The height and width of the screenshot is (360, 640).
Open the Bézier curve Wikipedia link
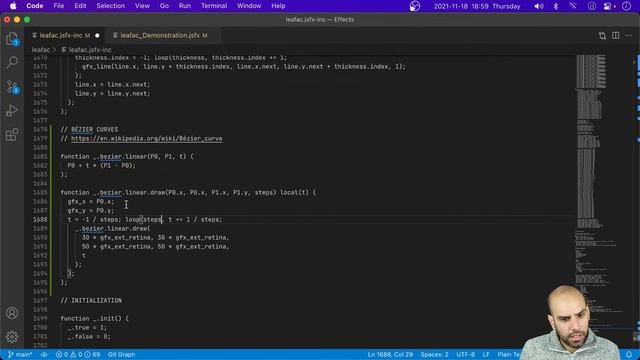pos(147,139)
